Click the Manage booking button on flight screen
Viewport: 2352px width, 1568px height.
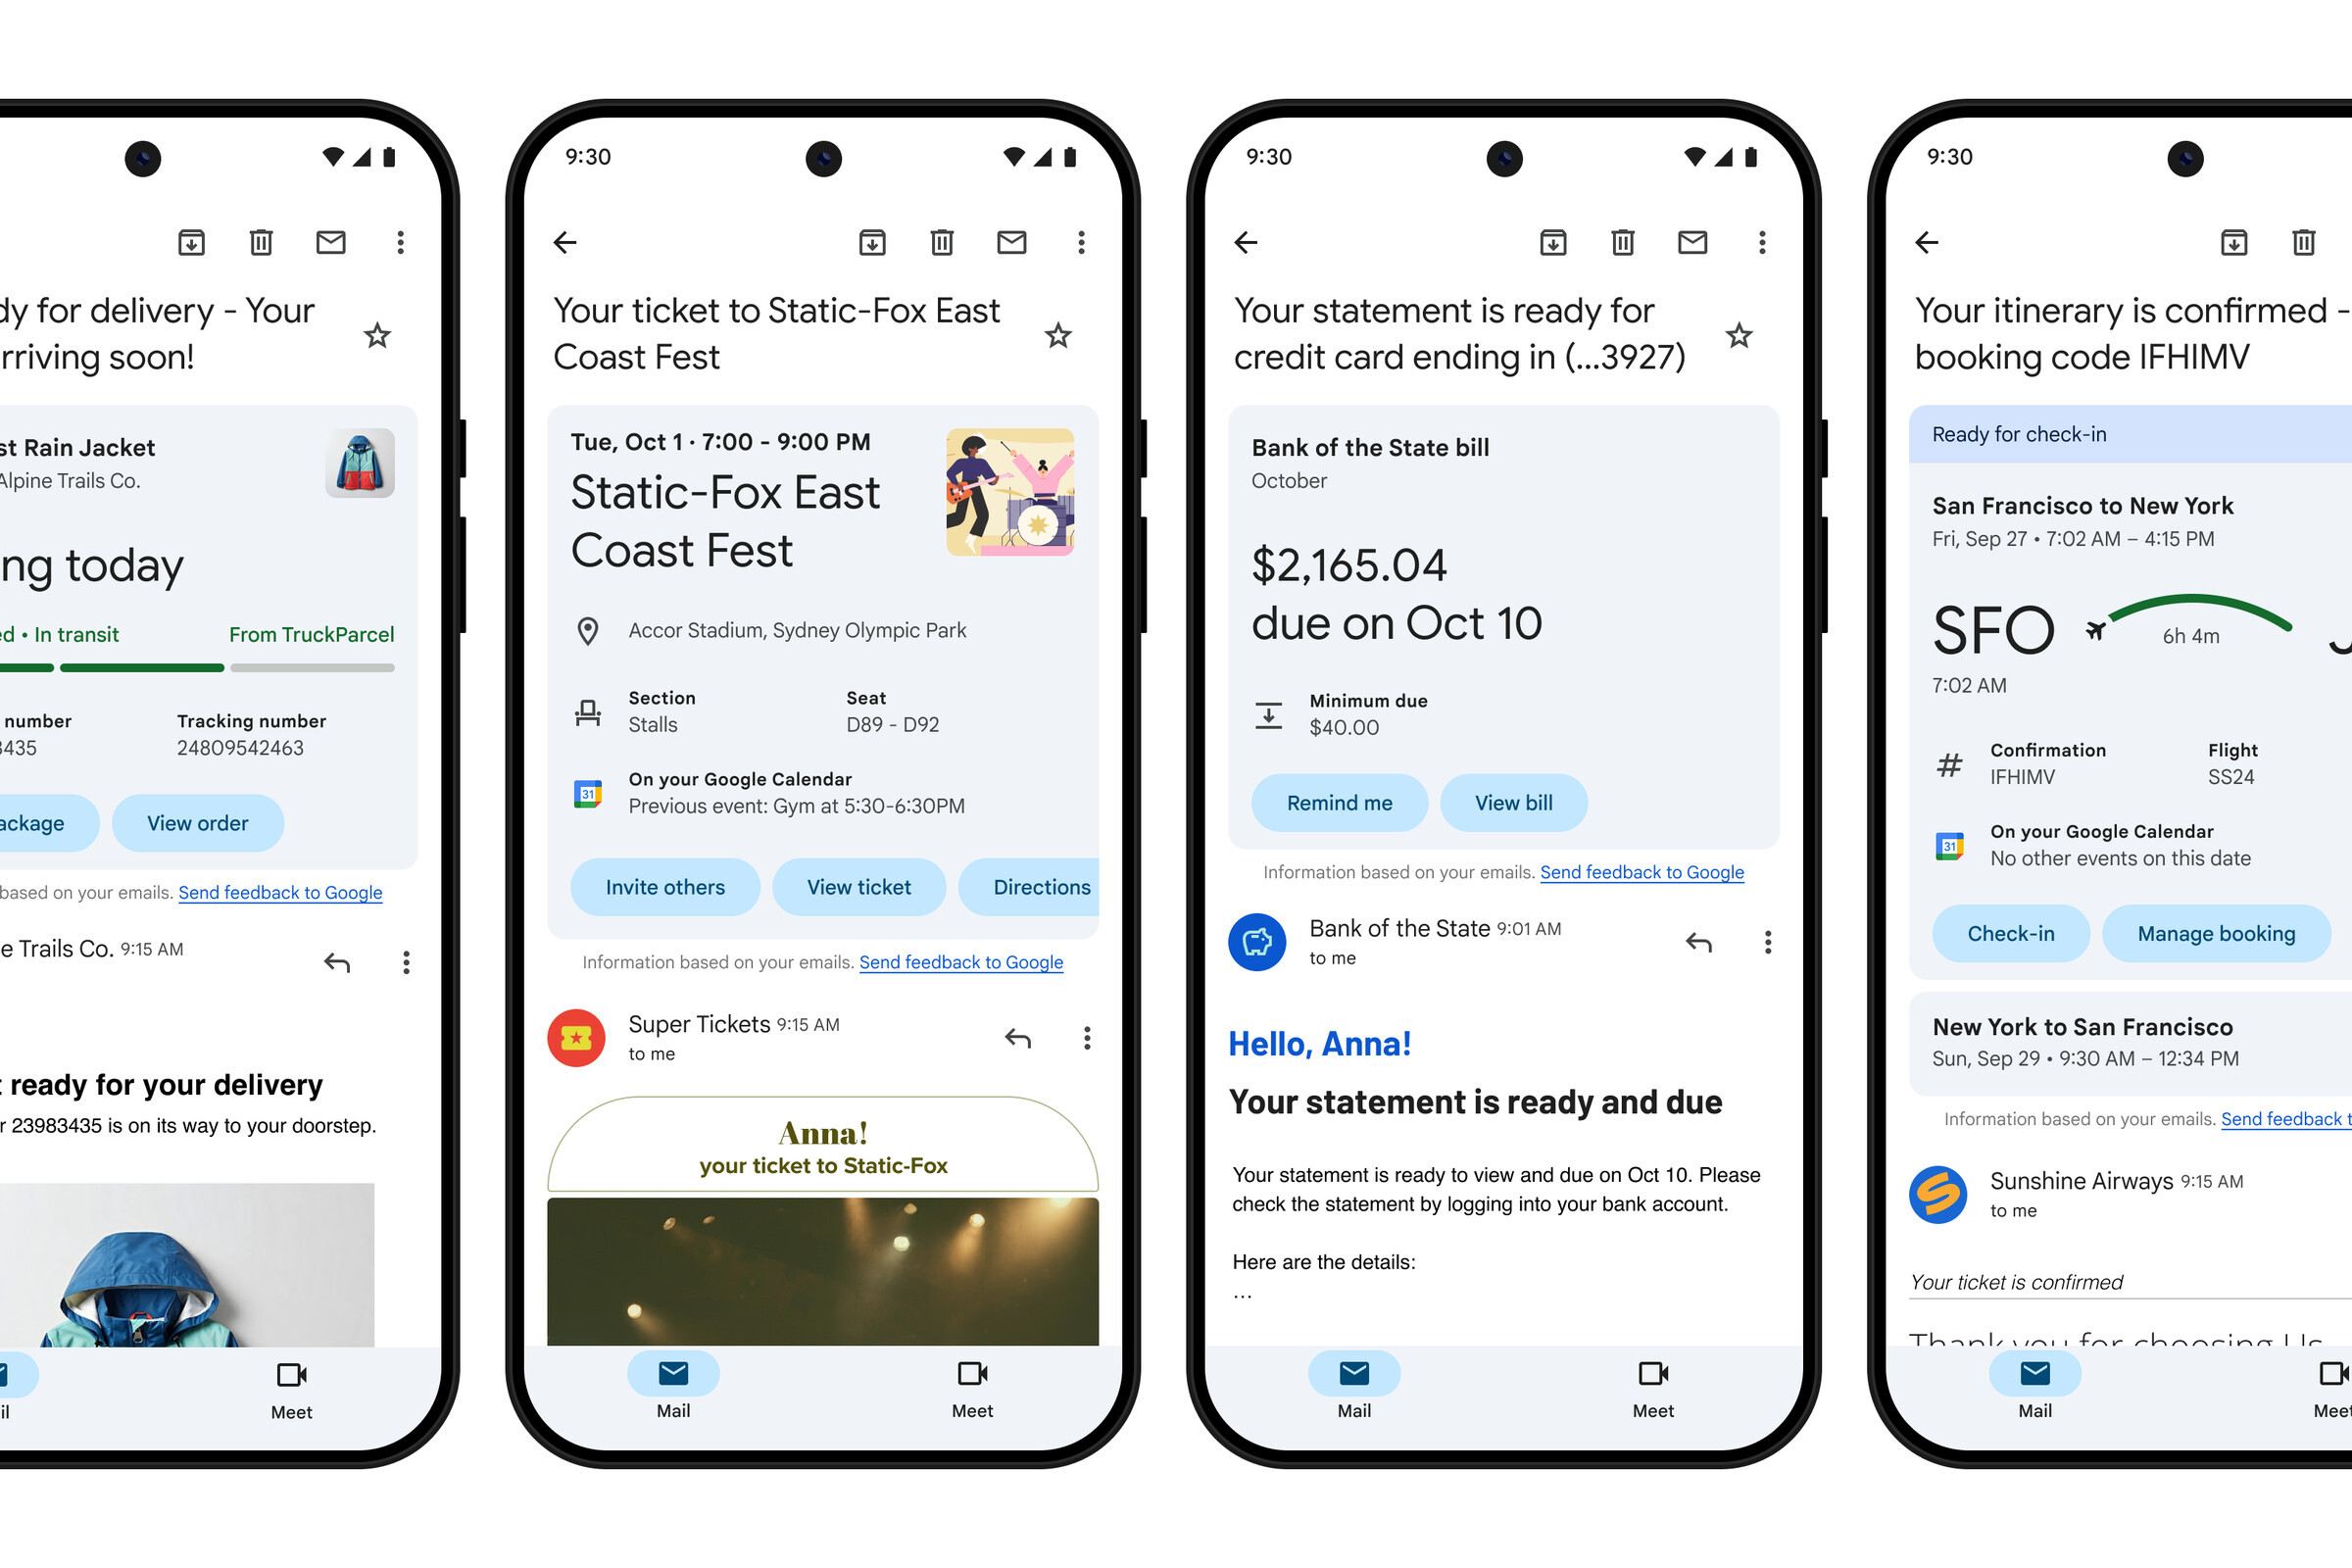click(2212, 933)
